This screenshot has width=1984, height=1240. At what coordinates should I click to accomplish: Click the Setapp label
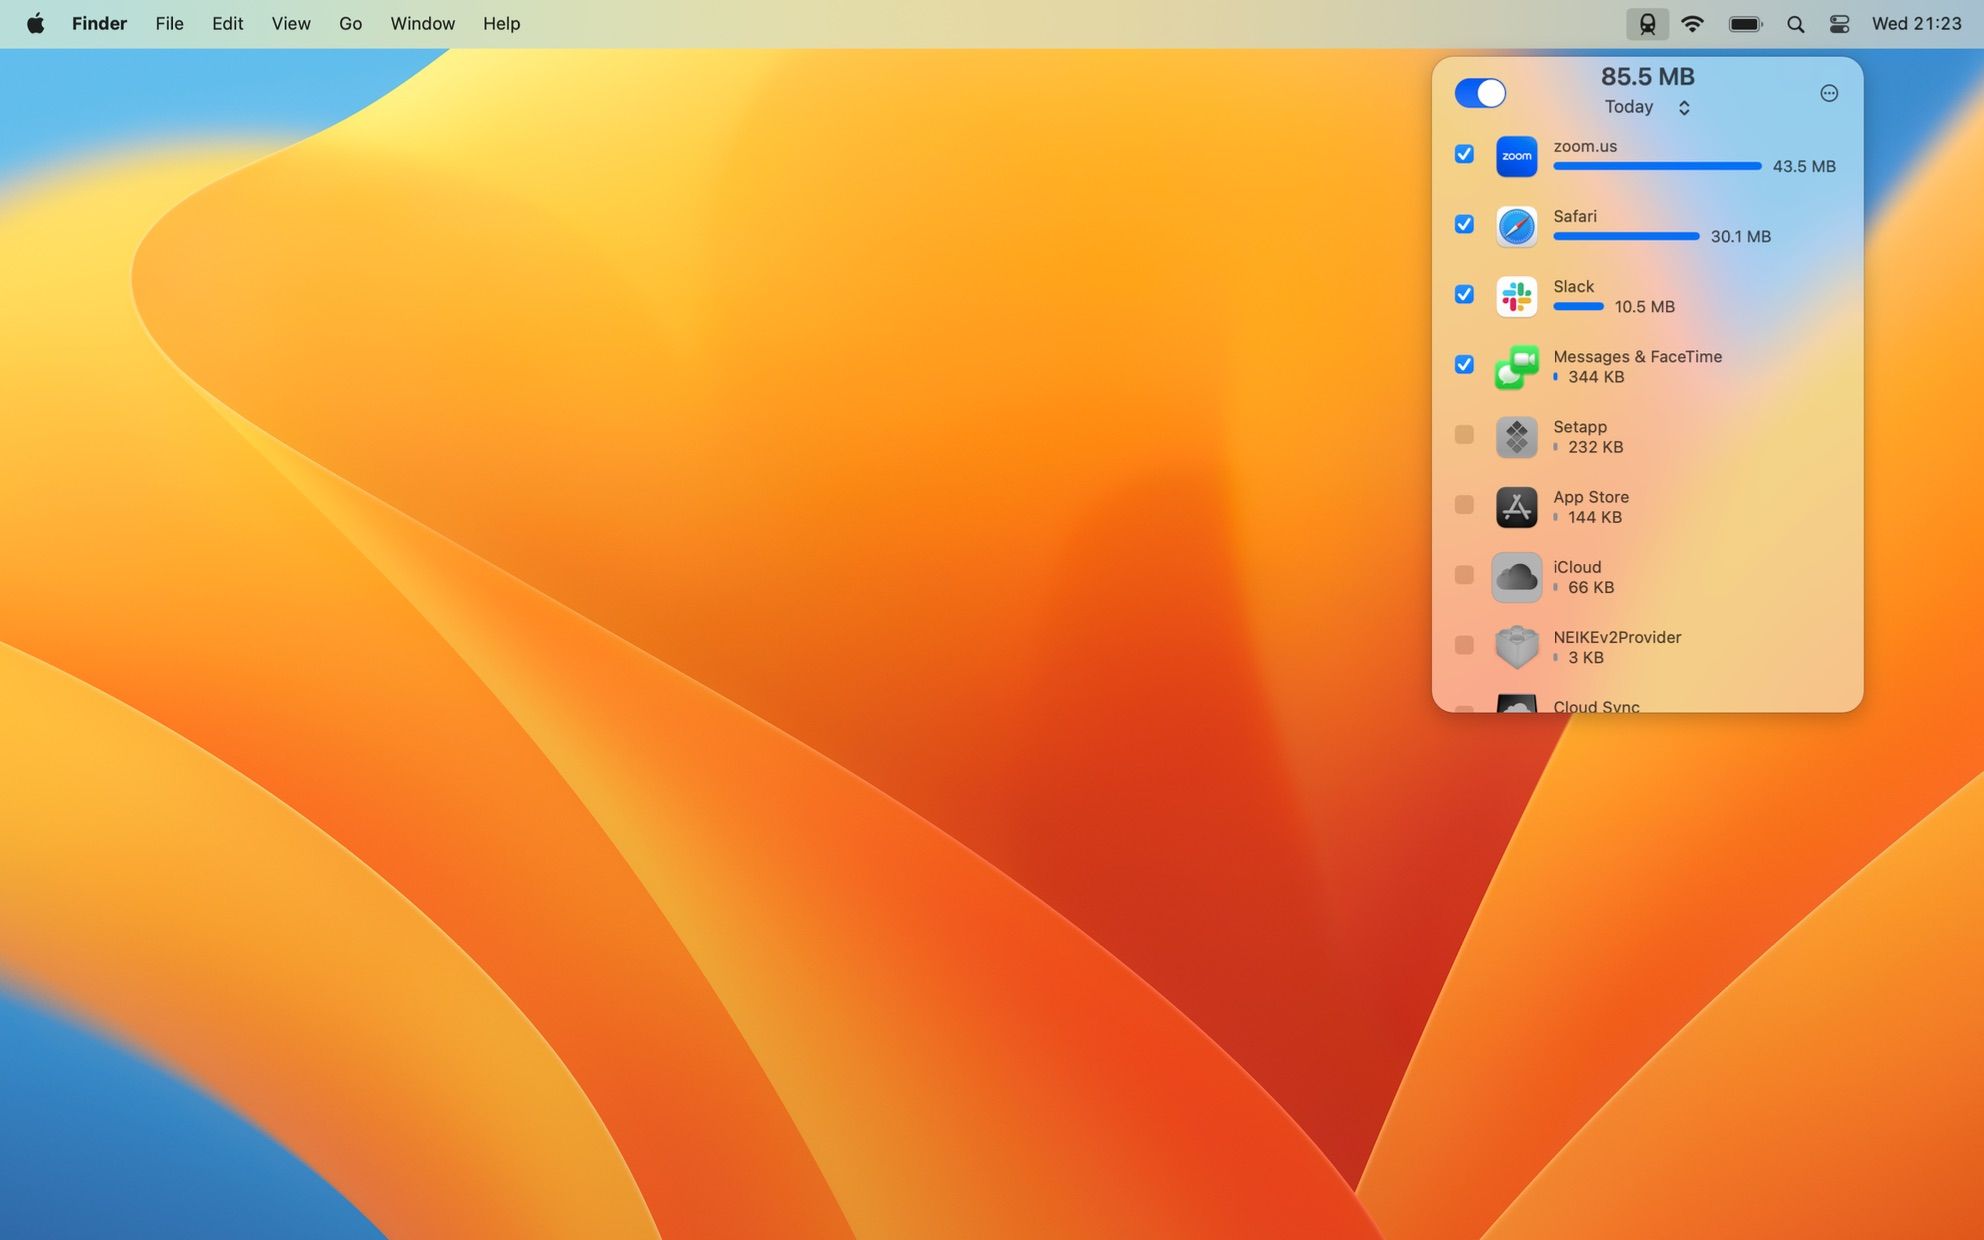coord(1580,426)
